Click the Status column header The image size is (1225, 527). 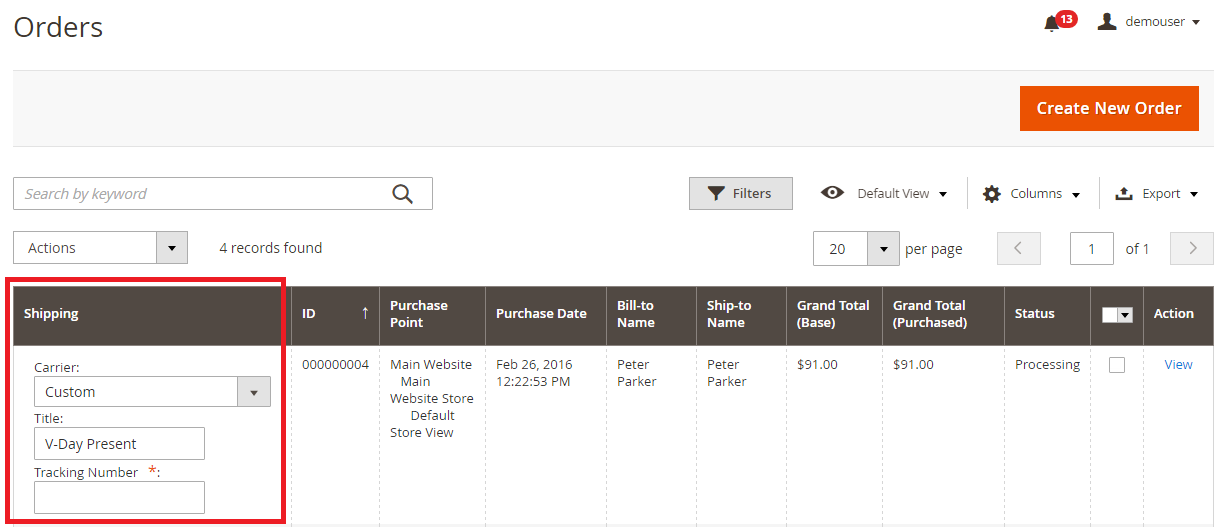tap(1034, 314)
